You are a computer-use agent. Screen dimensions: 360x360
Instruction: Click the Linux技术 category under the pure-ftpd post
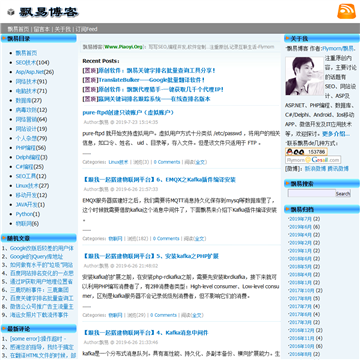[118, 162]
